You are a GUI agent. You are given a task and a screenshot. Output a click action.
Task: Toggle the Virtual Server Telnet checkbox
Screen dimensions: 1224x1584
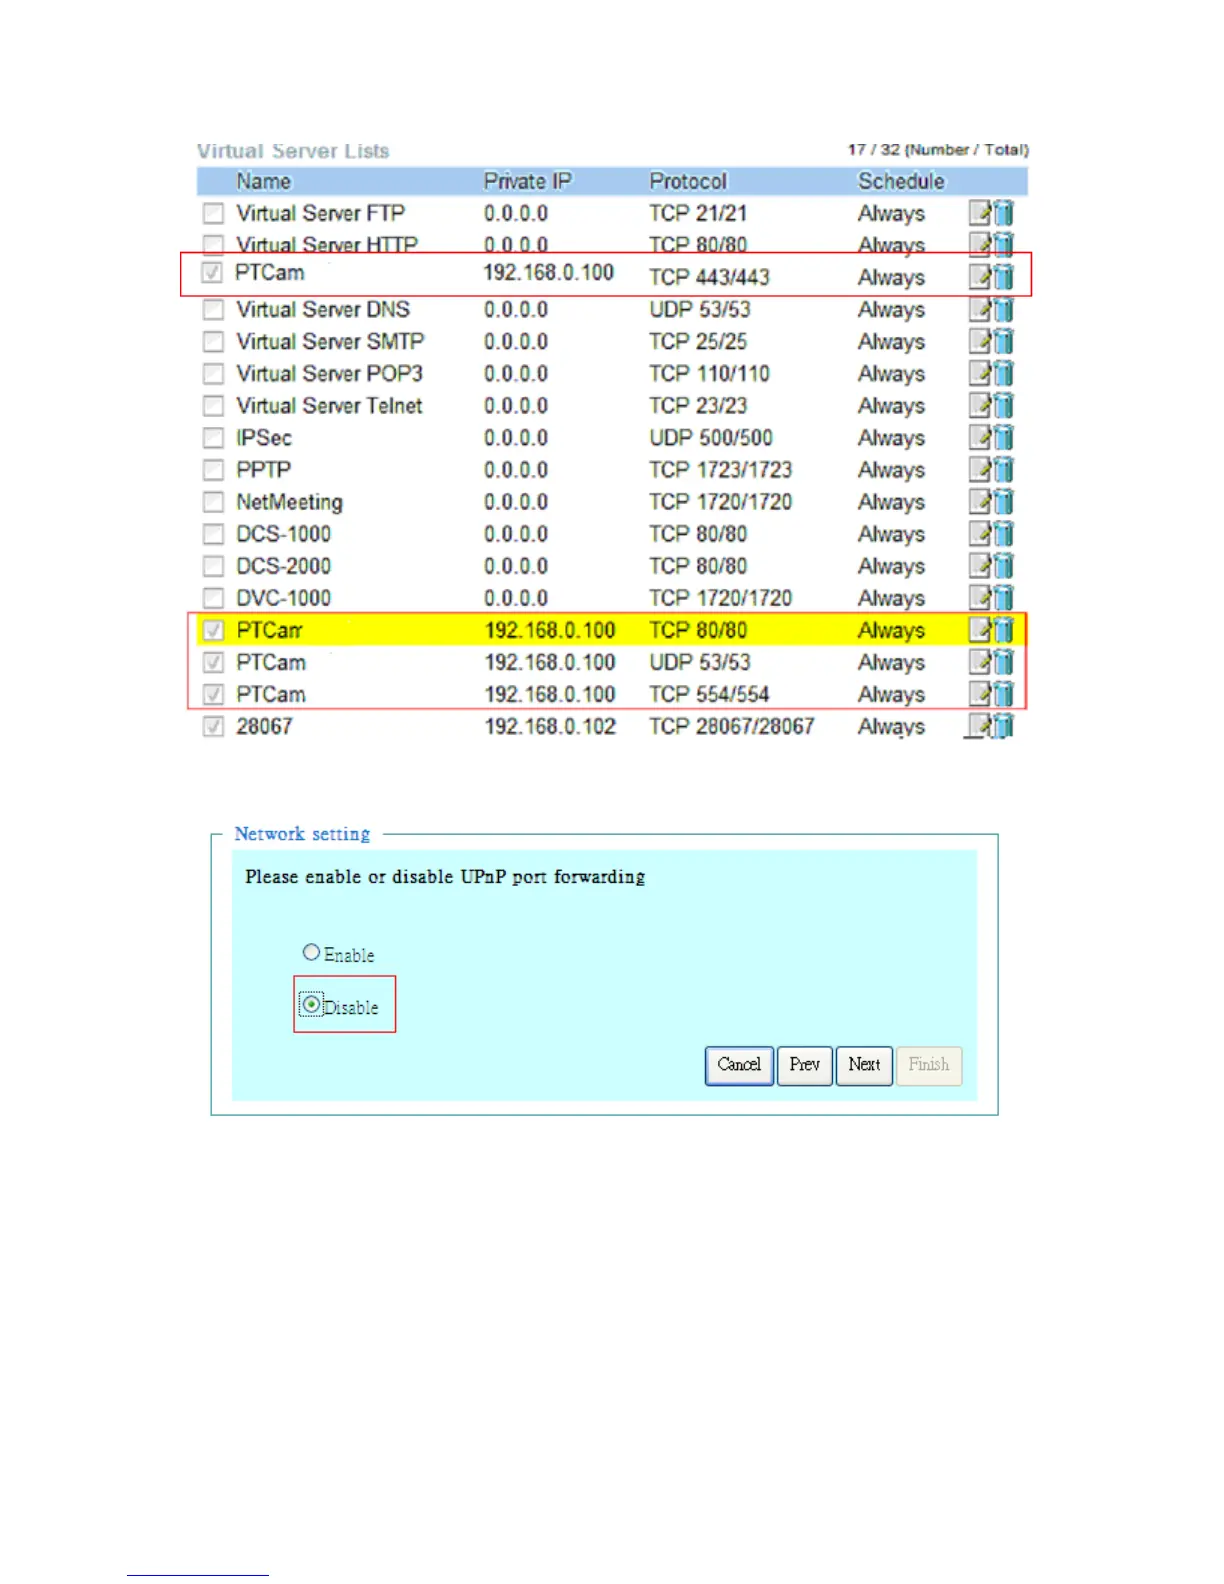(213, 405)
